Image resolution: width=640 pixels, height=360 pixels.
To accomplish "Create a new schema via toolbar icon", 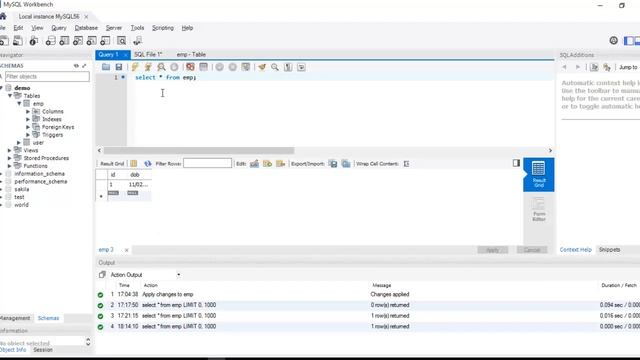I will (51, 40).
